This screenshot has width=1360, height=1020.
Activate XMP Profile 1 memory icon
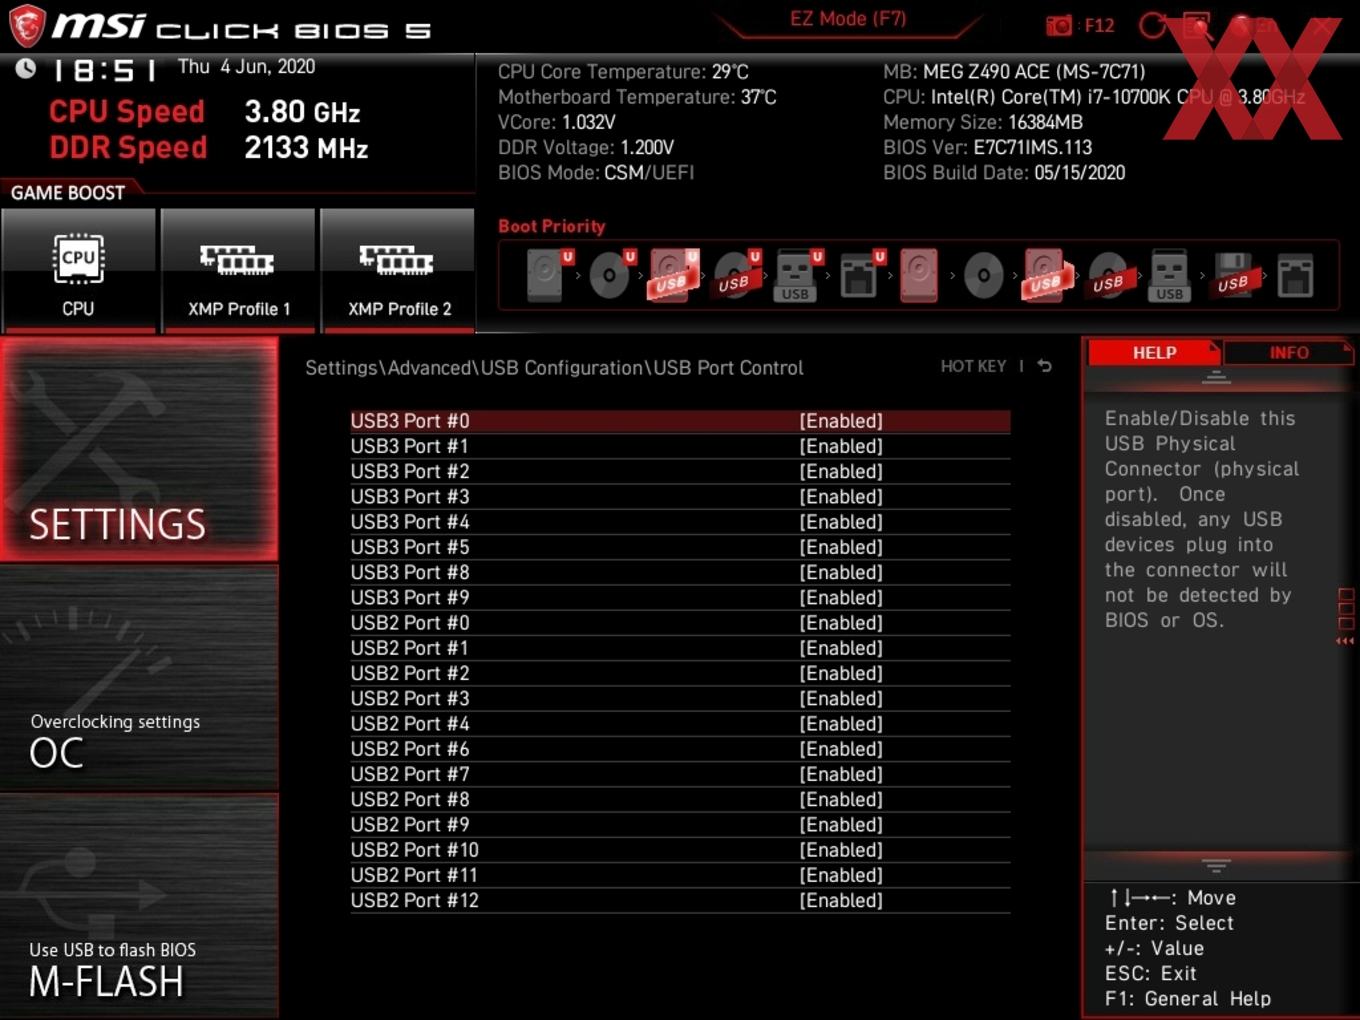(238, 270)
